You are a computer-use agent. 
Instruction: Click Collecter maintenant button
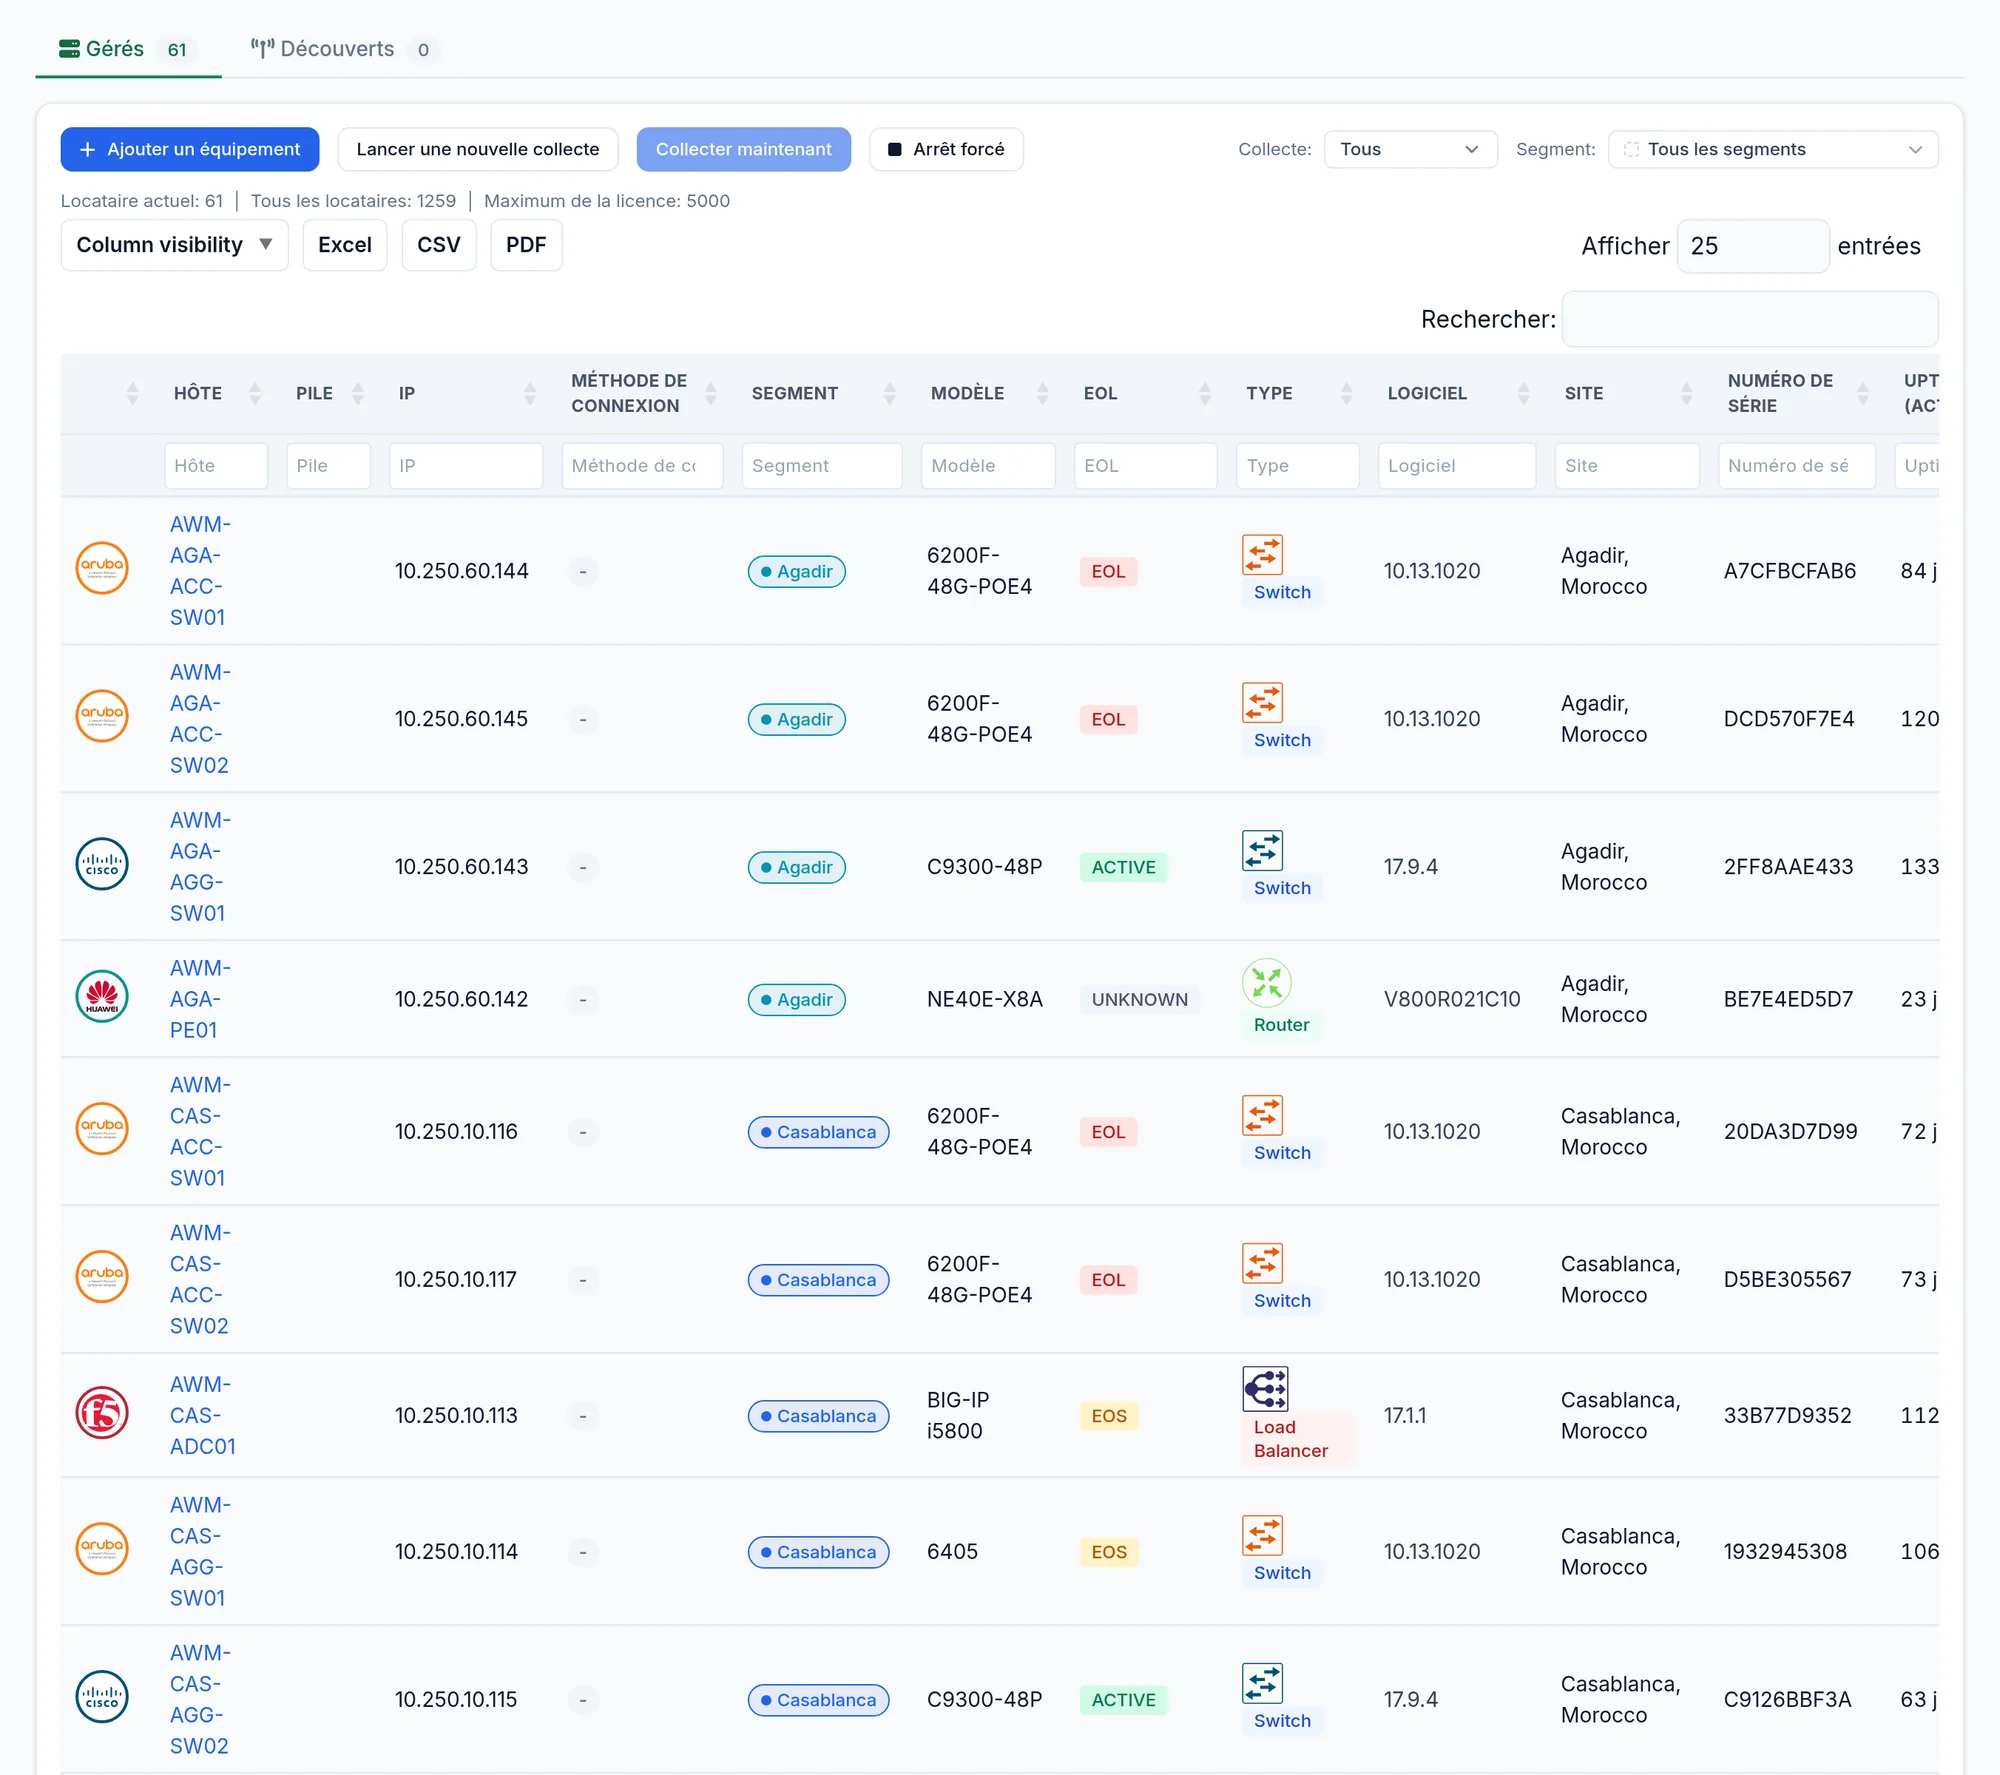744,150
